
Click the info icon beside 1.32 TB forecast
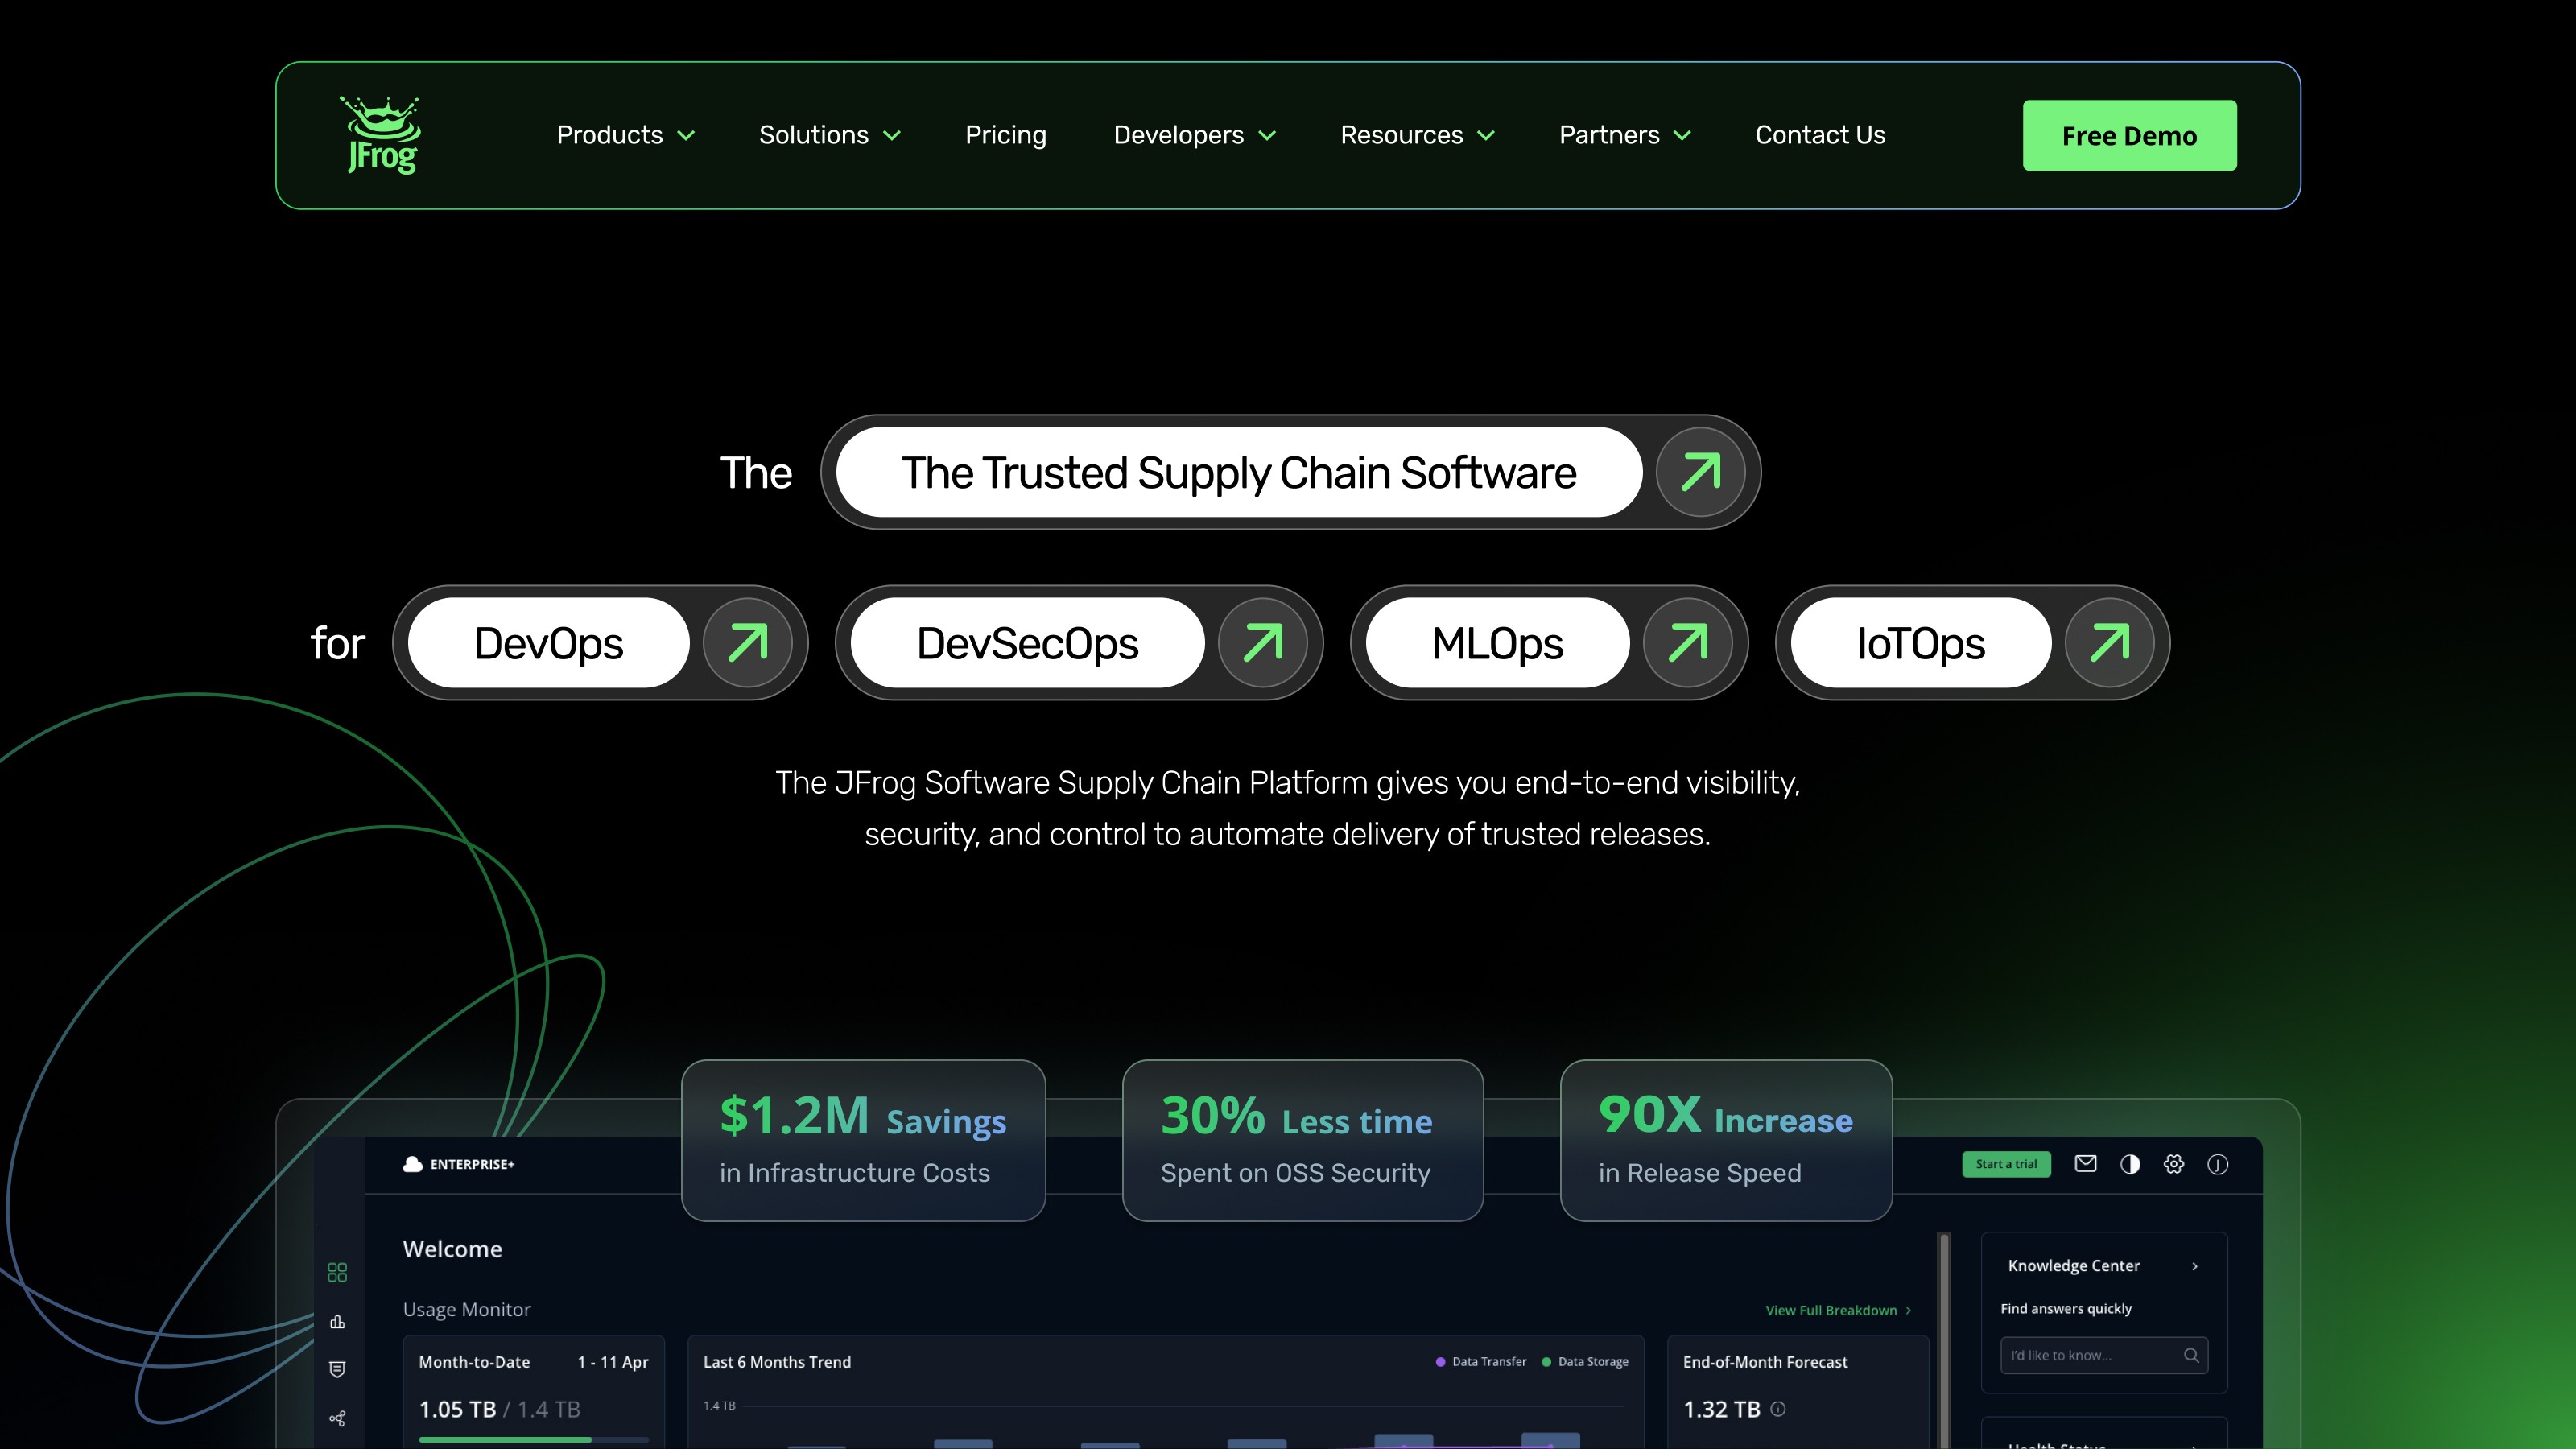1778,1409
